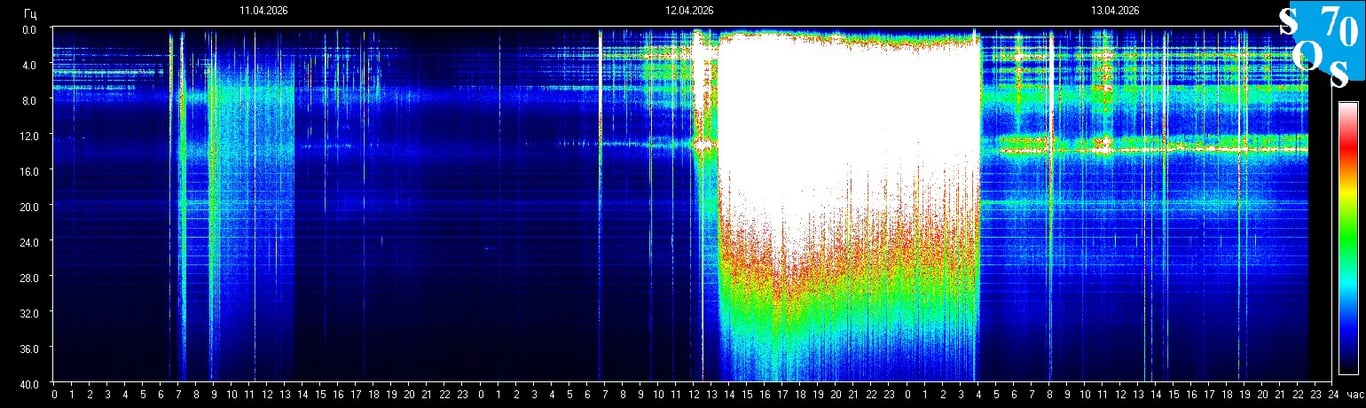Image resolution: width=1366 pixels, height=408 pixels.
Task: Click the 32.0 frequency axis label
Action: tap(30, 313)
